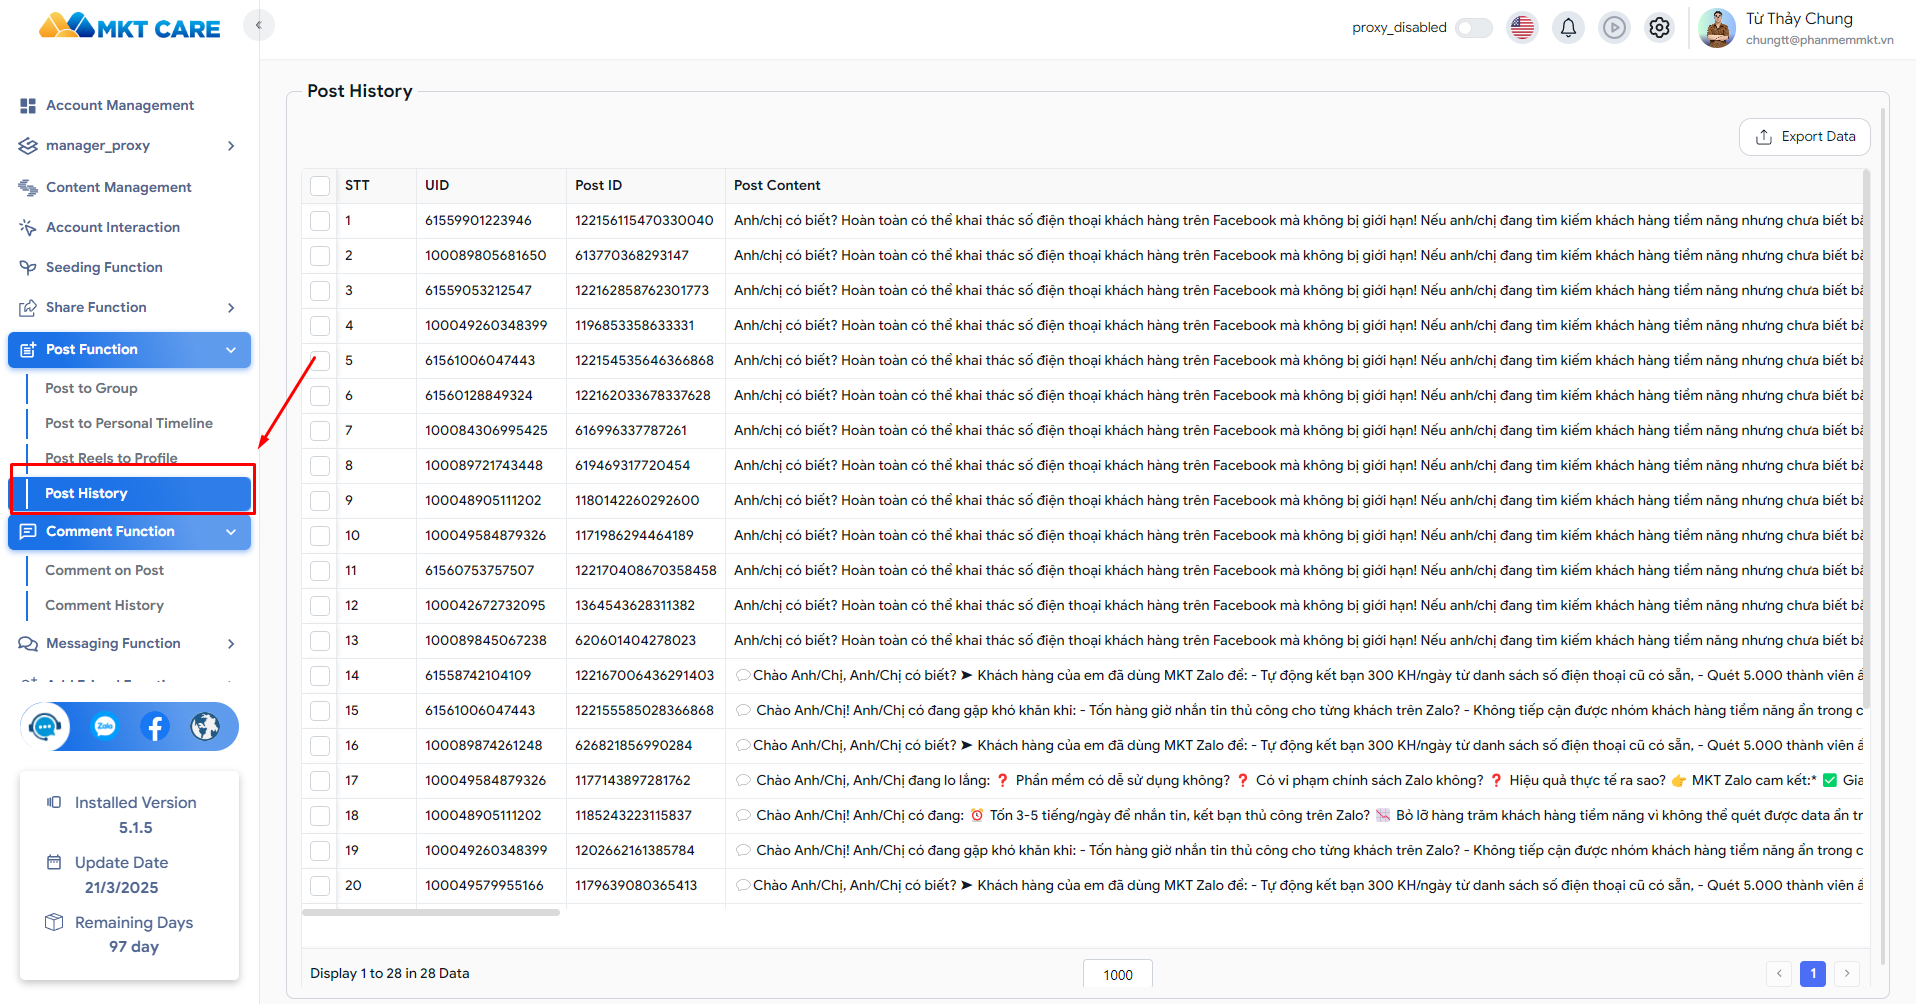
Task: Open Post to Personal Timeline
Action: 129,423
